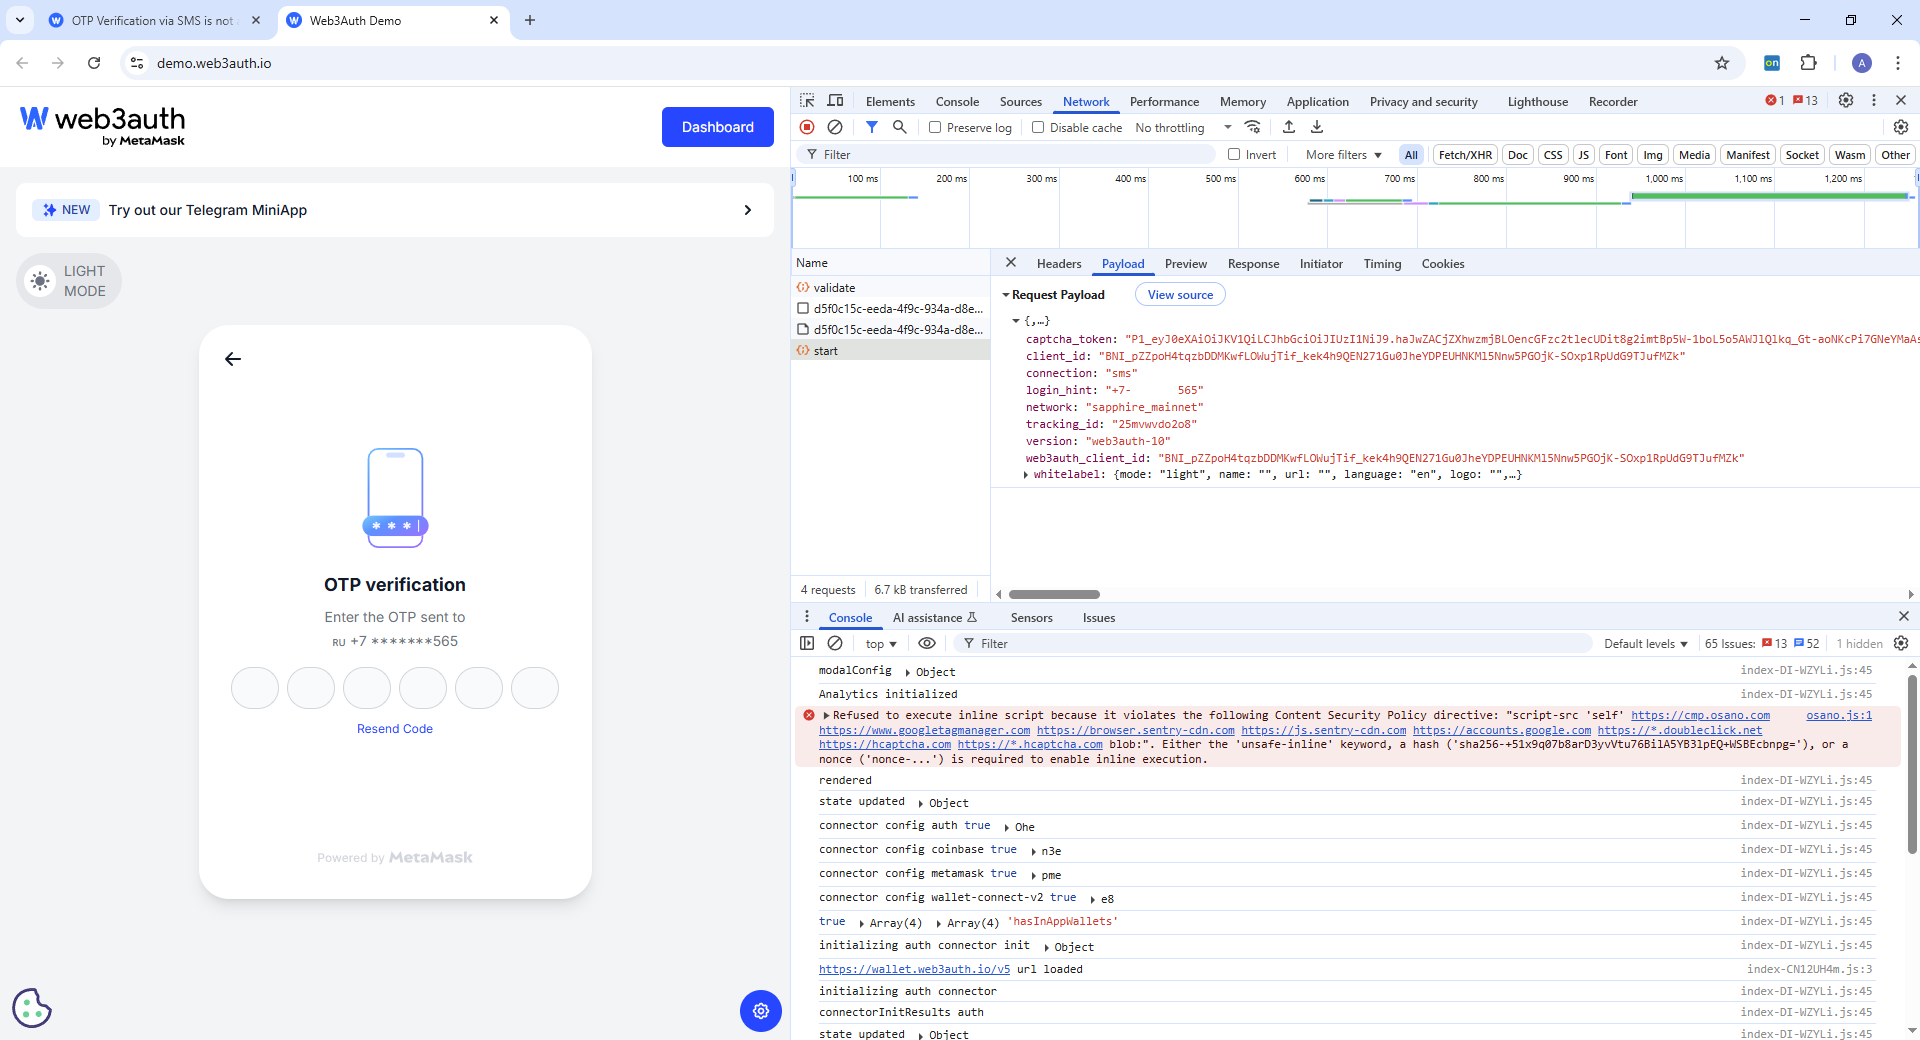Screen dimensions: 1920x1040
Task: Enable Preserve log checkbox
Action: pos(935,127)
